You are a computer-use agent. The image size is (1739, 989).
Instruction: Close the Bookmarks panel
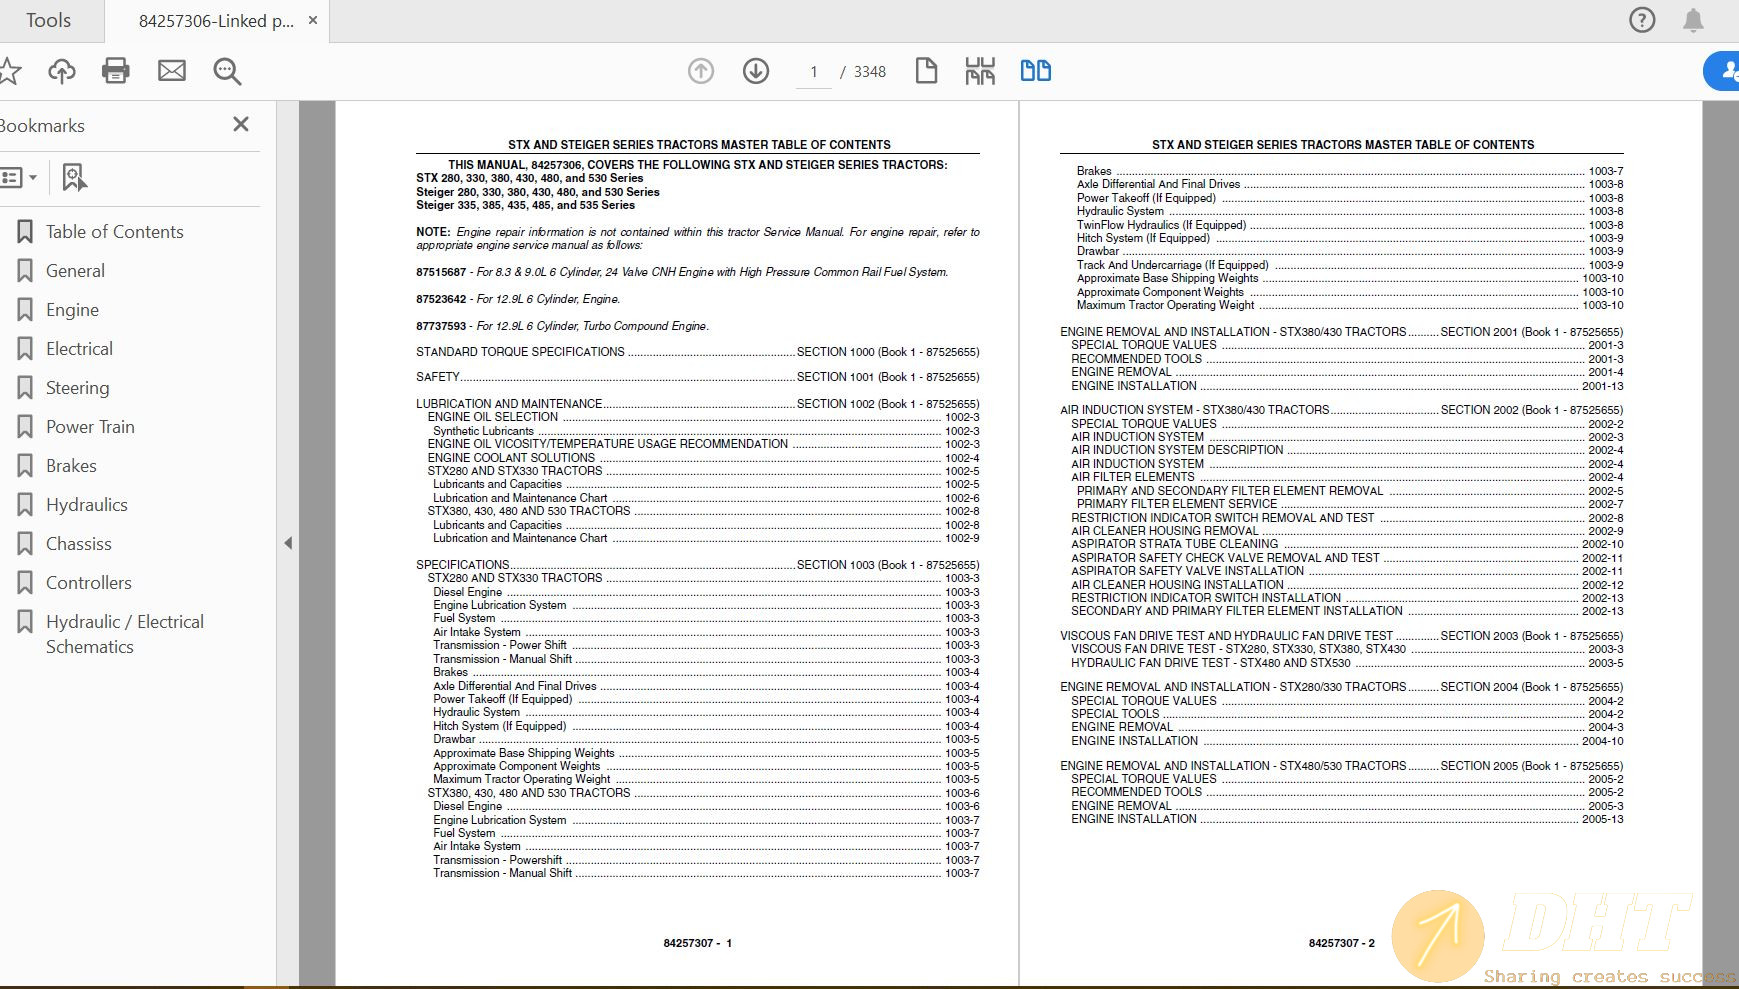pos(241,124)
